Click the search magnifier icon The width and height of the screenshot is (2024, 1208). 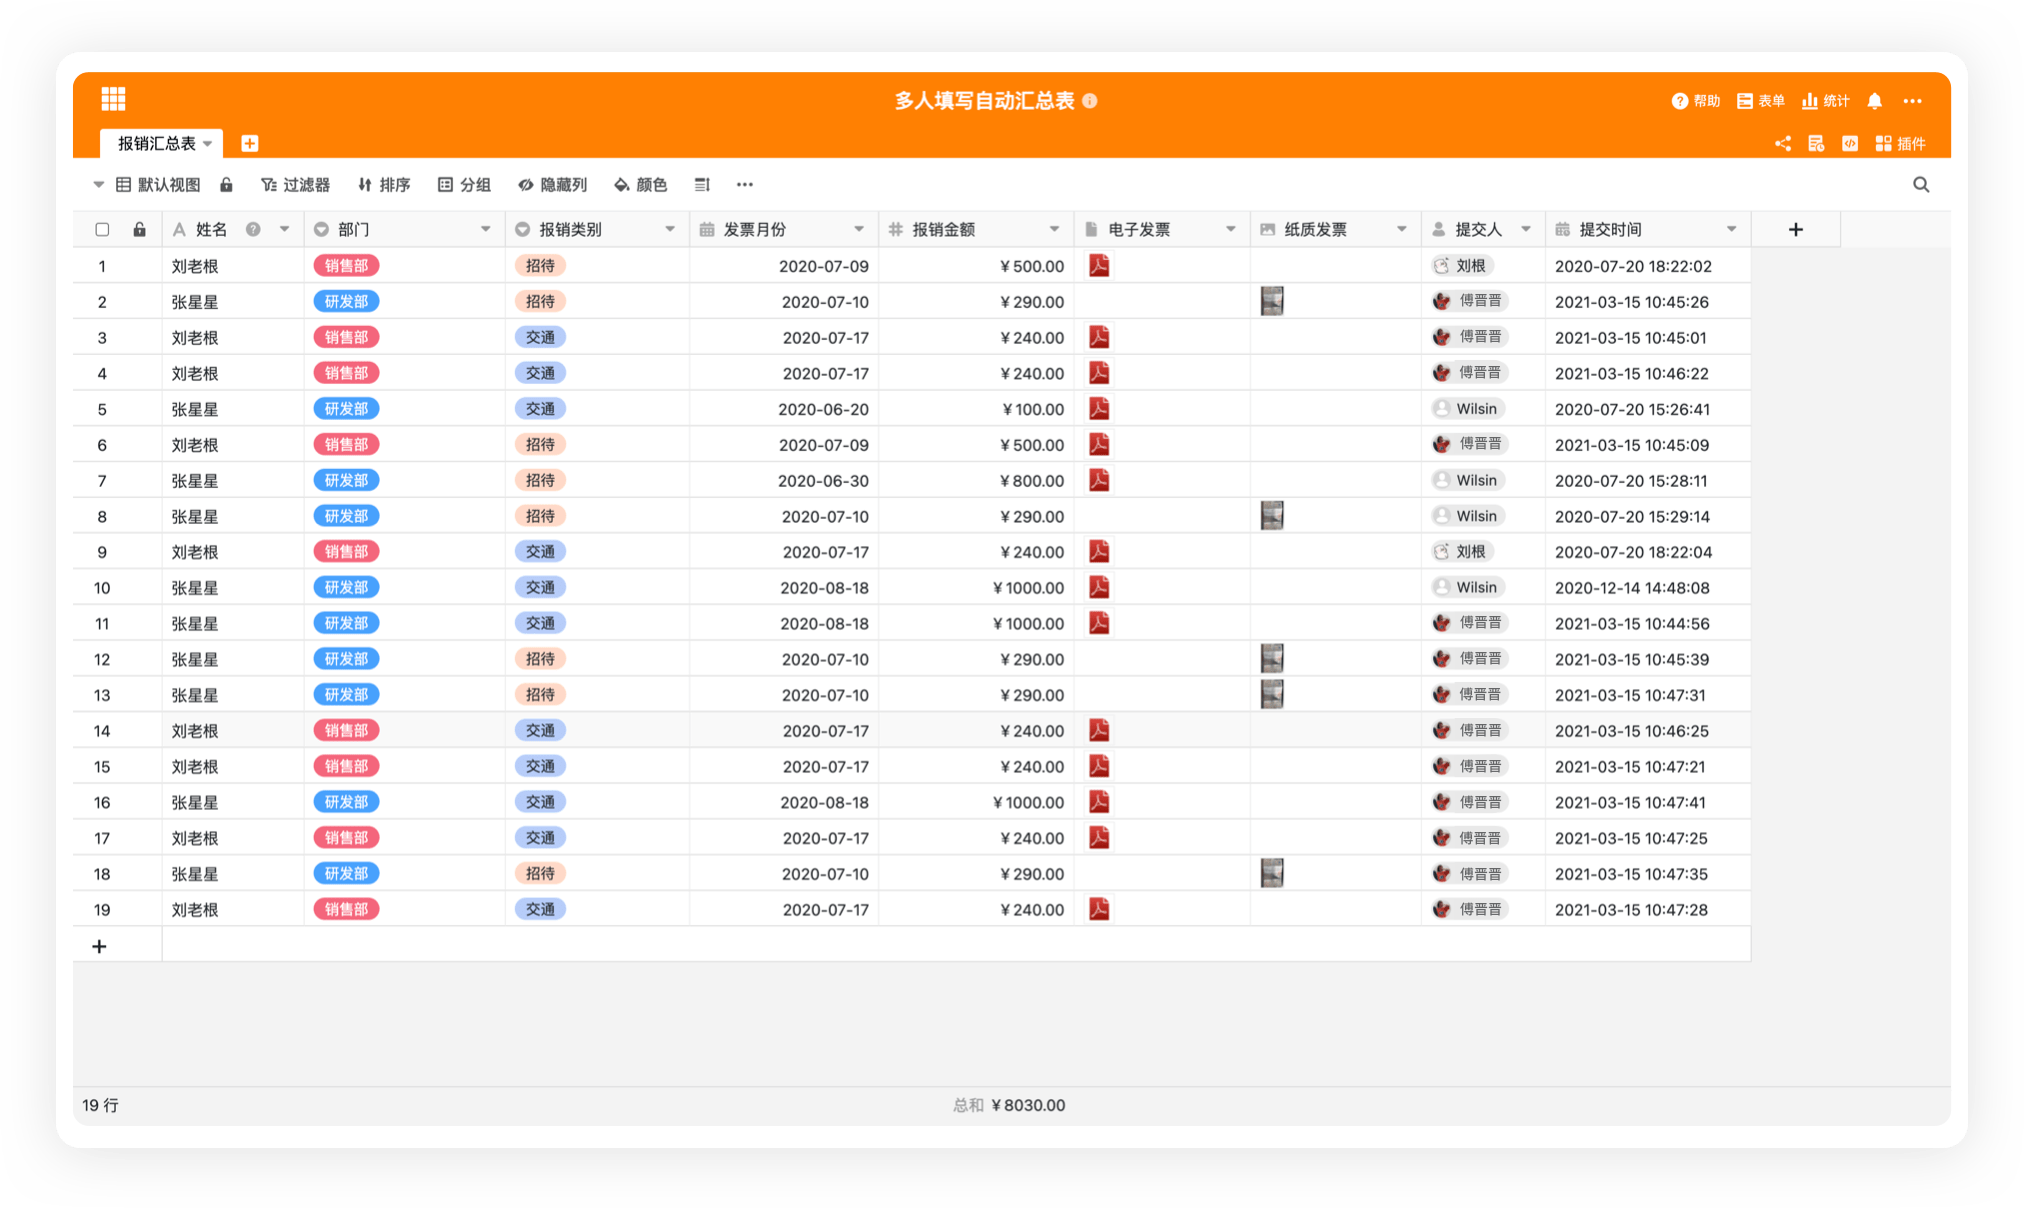point(1920,185)
